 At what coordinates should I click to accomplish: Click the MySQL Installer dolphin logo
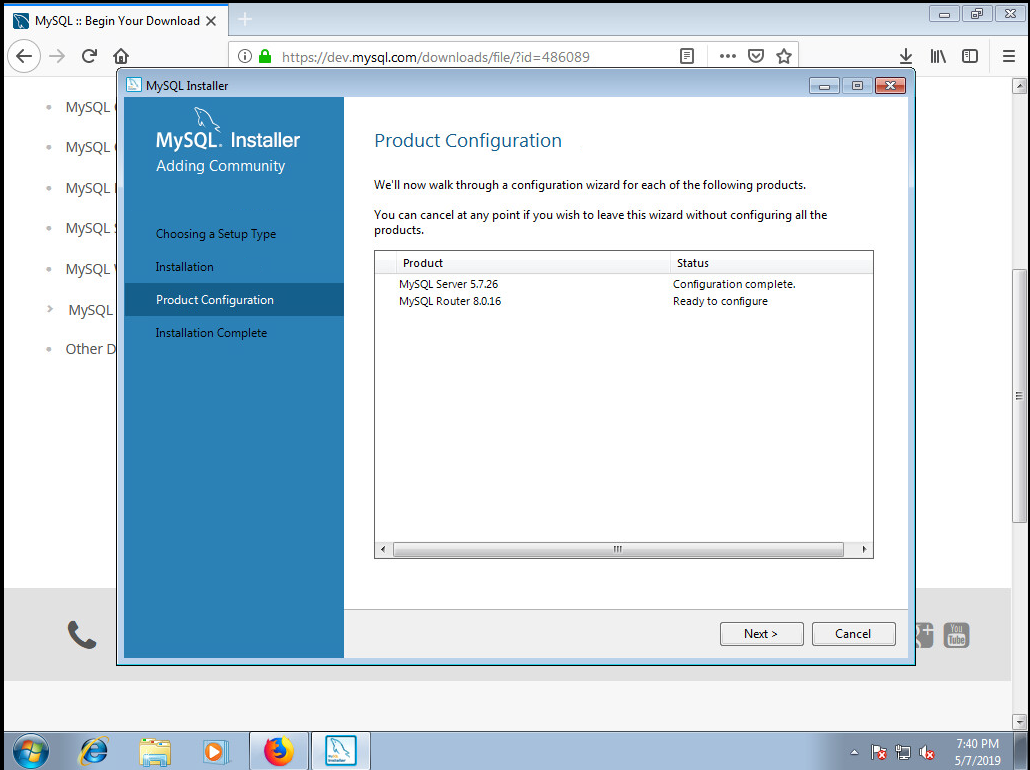click(x=206, y=119)
